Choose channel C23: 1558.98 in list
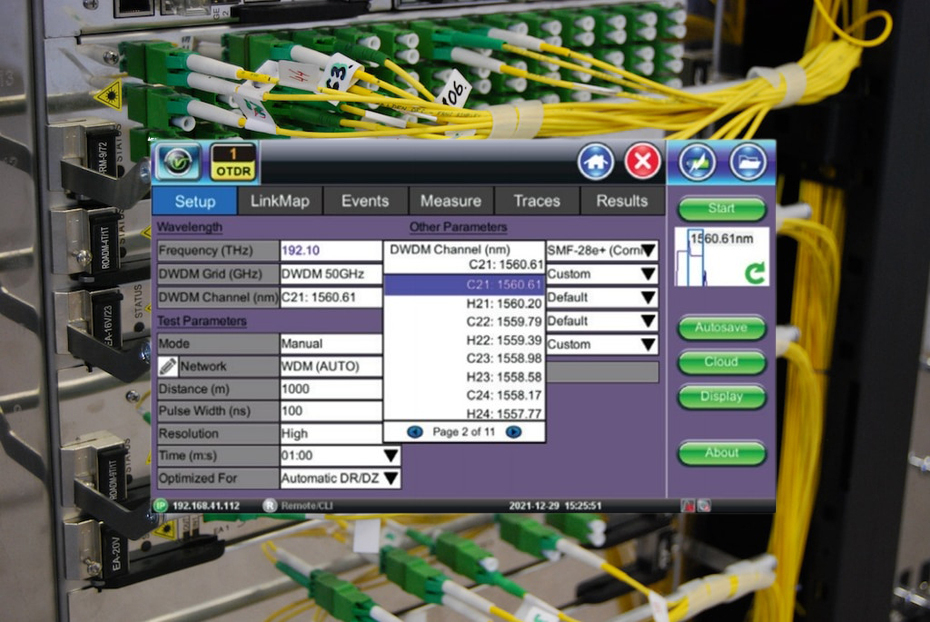Screen dimensions: 930x622 tap(464, 358)
